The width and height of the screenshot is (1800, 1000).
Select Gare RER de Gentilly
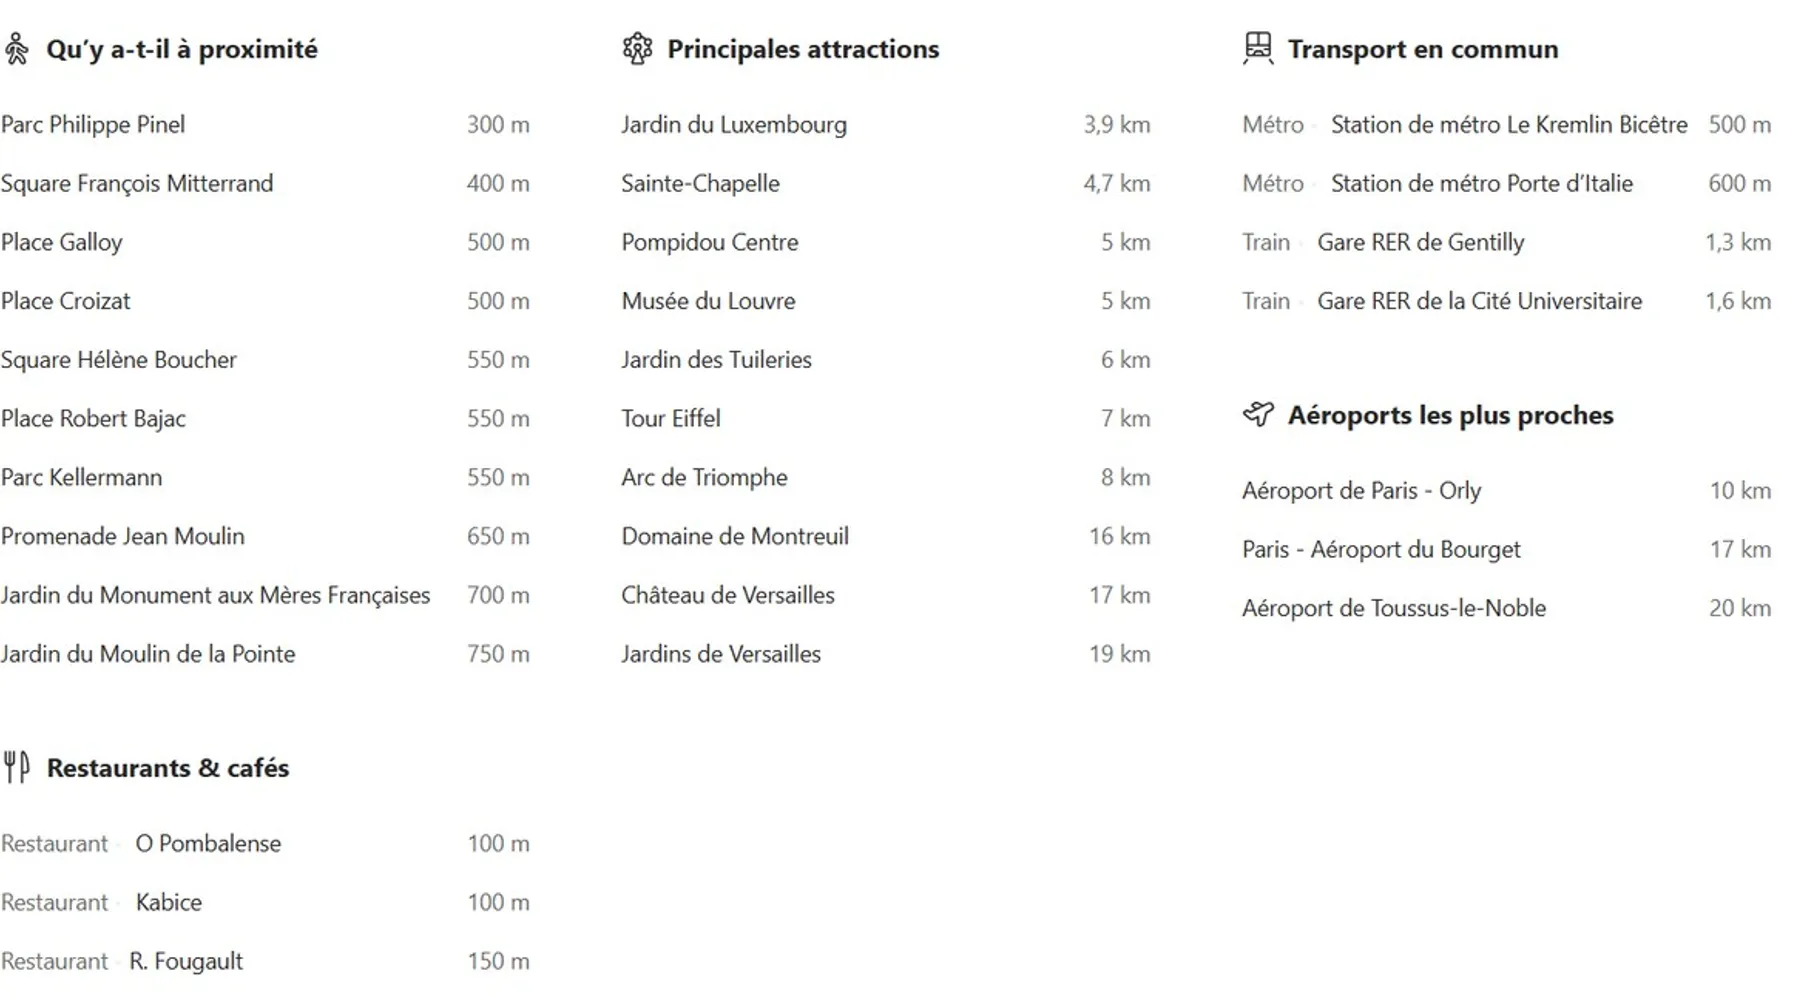coord(1420,243)
